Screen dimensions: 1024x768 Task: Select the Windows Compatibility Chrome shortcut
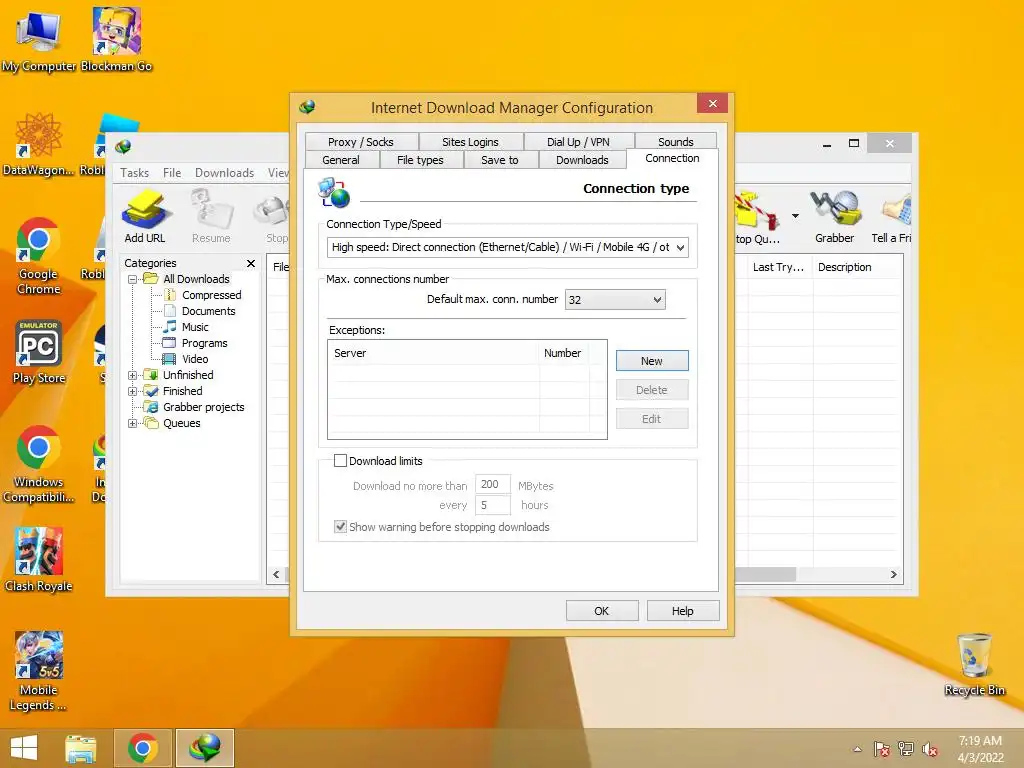tap(38, 464)
